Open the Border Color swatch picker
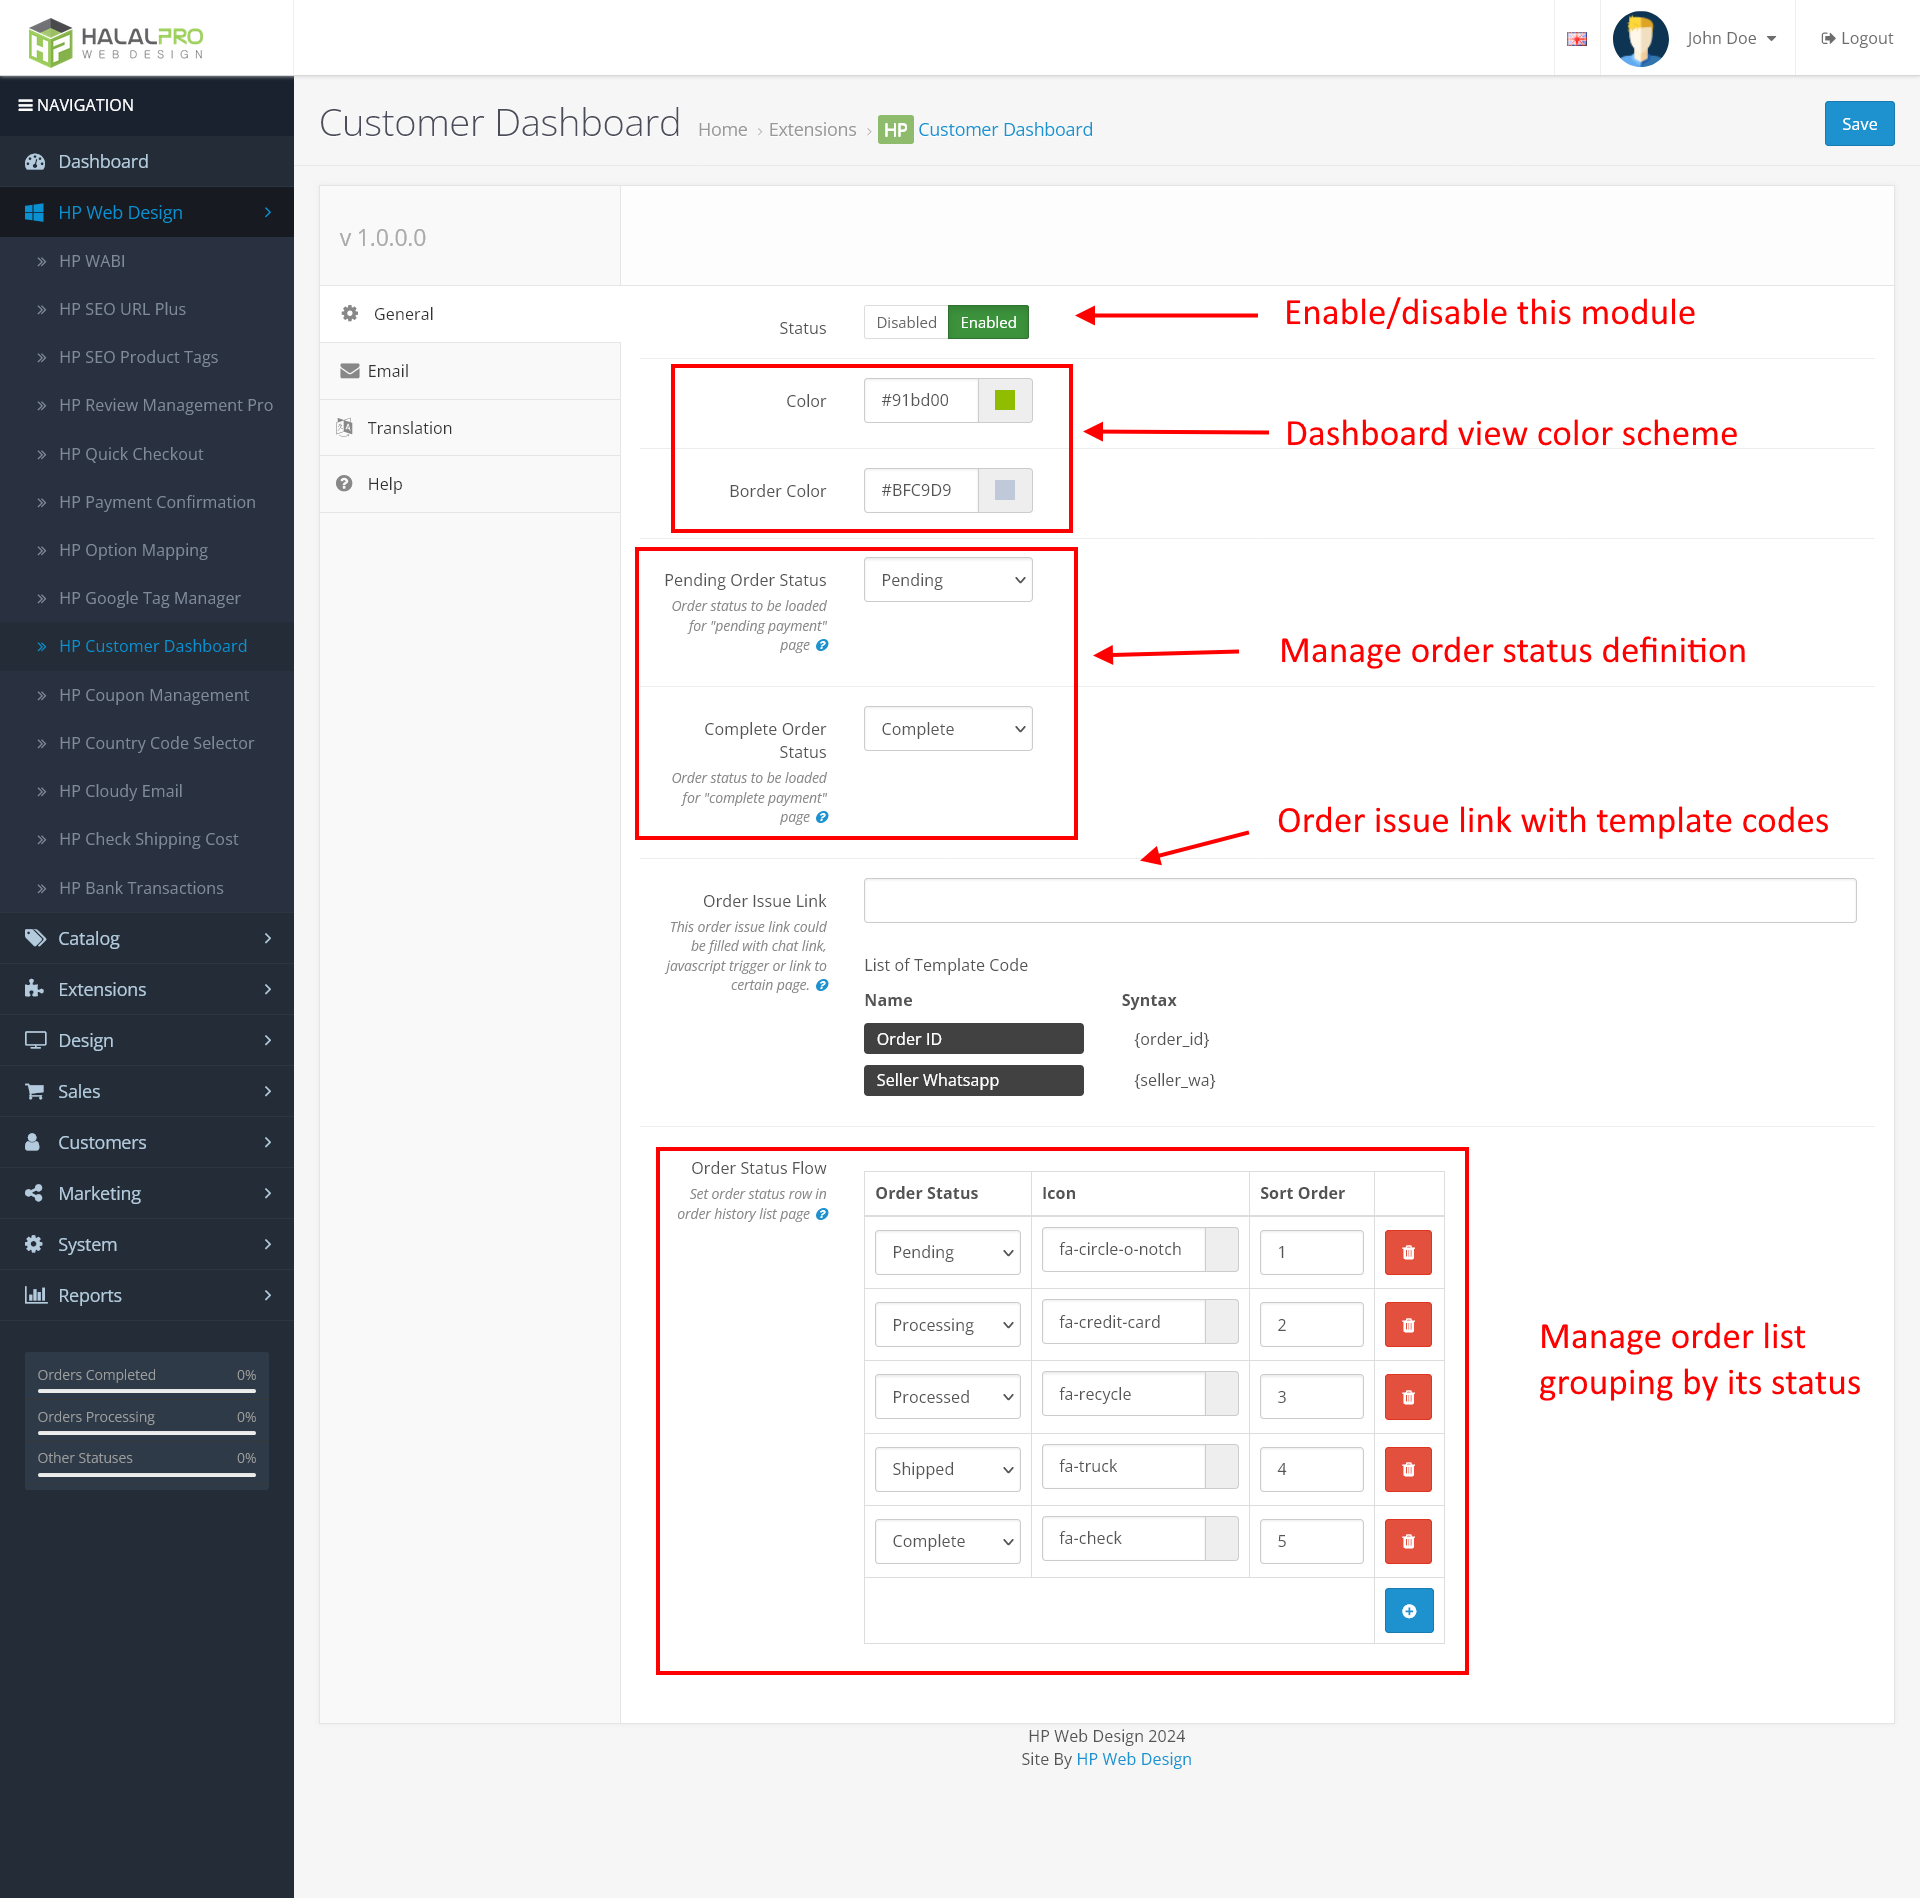This screenshot has height=1898, width=1920. tap(1004, 490)
